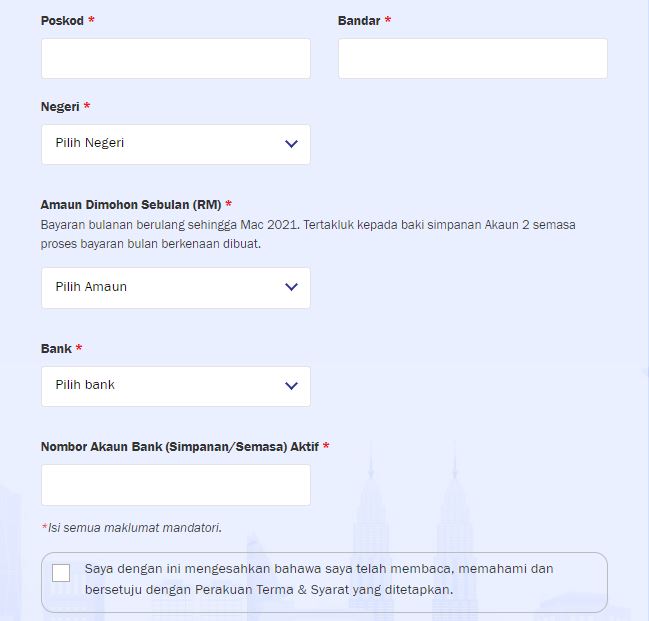This screenshot has width=649, height=621.
Task: Click into the Bandar text field
Action: point(473,58)
